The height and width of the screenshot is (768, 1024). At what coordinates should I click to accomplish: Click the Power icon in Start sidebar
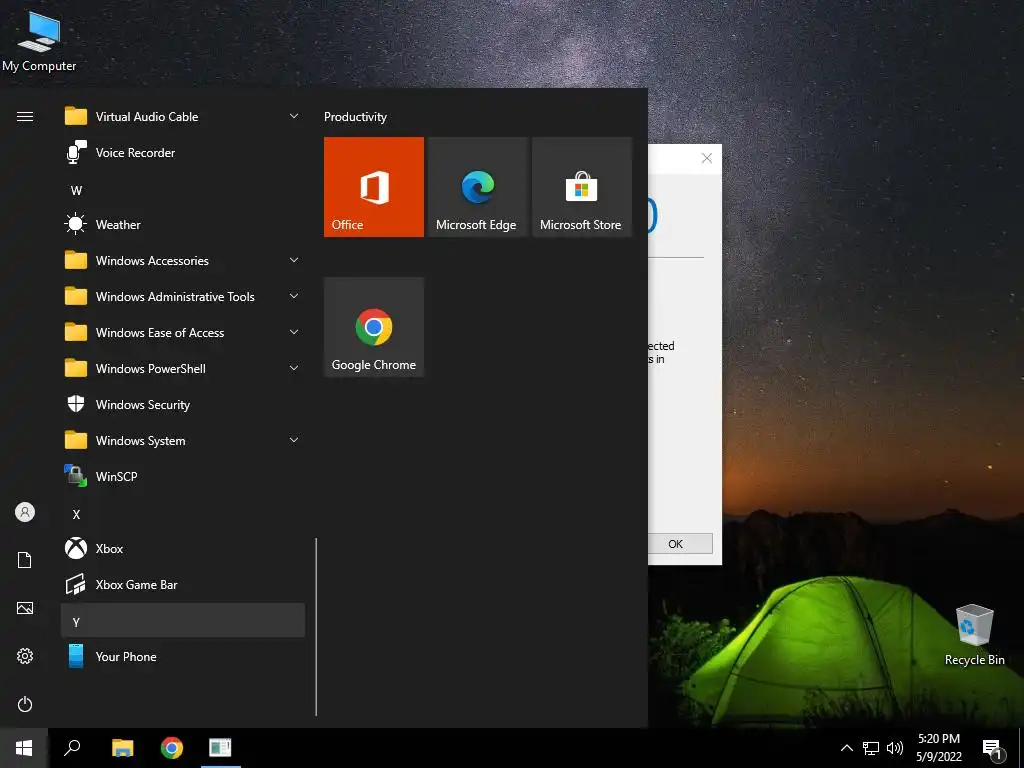click(x=25, y=704)
